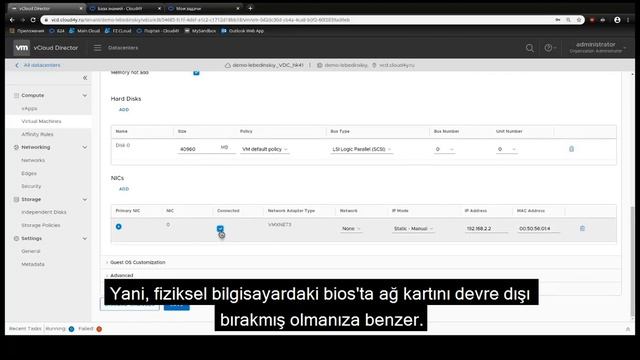
Task: Open Metadata in sidebar
Action: click(33, 264)
